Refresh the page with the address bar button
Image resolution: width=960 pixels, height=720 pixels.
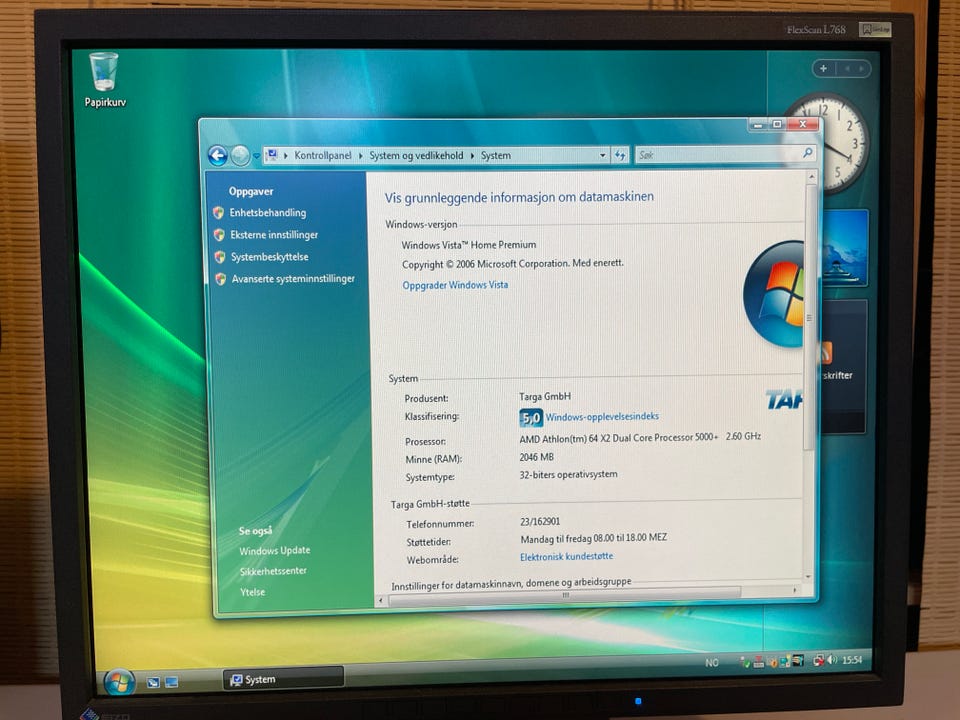point(620,156)
